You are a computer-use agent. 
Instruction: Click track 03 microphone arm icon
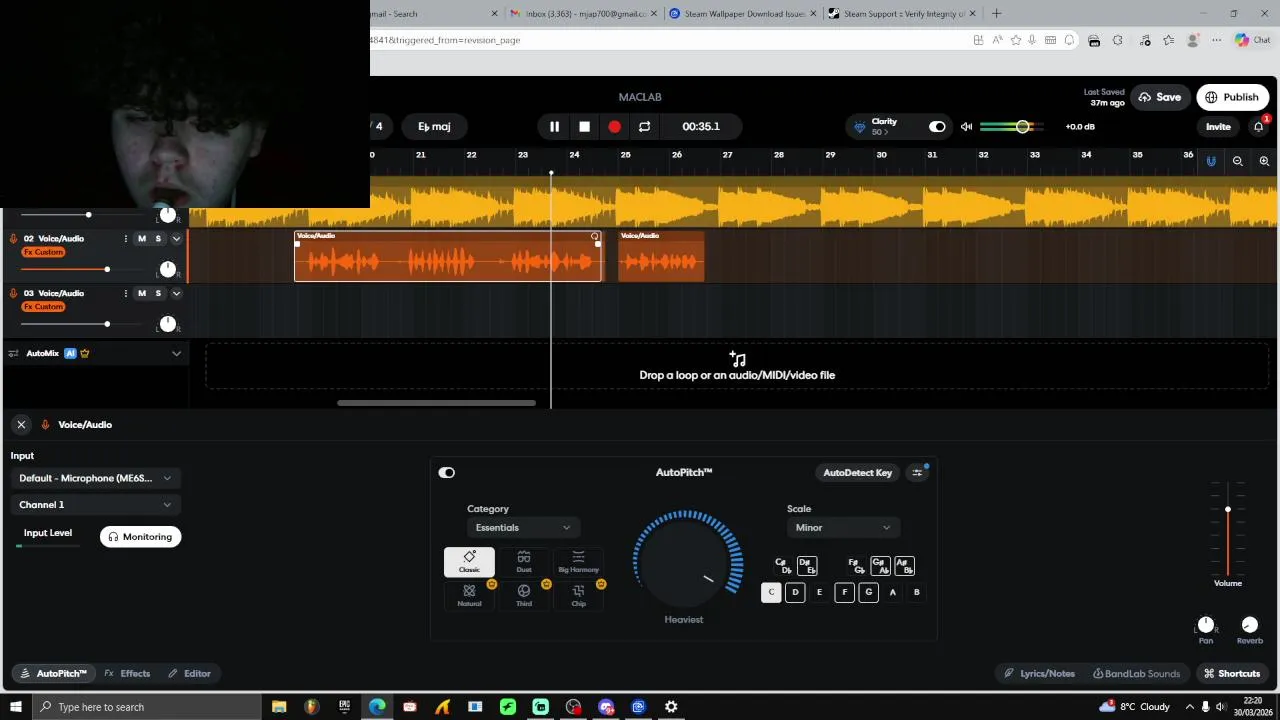14,294
